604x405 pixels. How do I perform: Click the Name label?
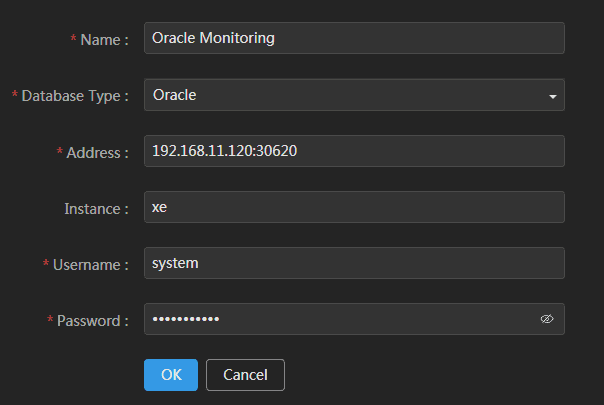(x=104, y=40)
